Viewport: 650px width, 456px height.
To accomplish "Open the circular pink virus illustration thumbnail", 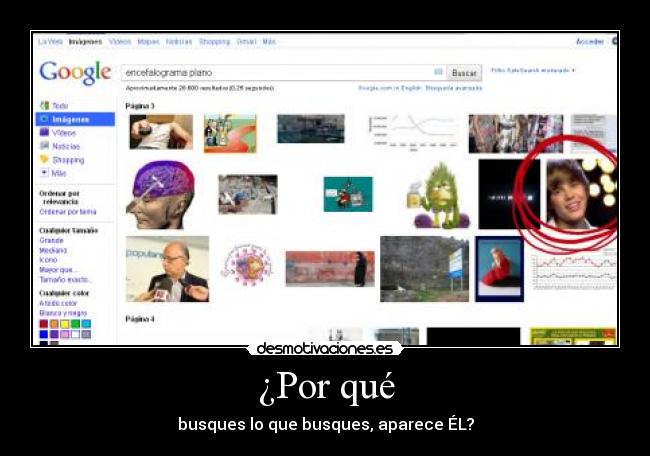I will point(247,265).
